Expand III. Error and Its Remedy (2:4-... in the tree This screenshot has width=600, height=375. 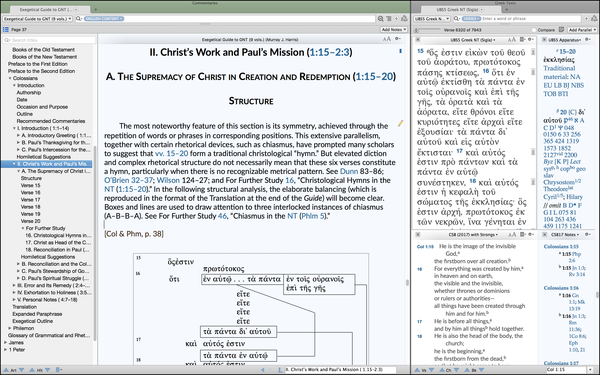[14, 285]
